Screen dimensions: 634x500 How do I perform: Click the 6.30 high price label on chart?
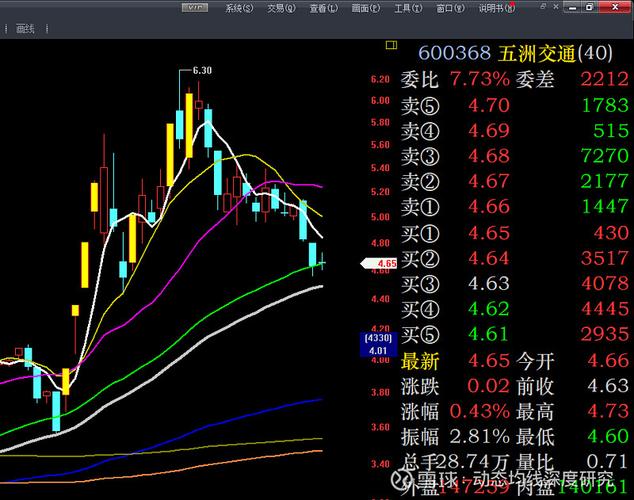coord(202,70)
